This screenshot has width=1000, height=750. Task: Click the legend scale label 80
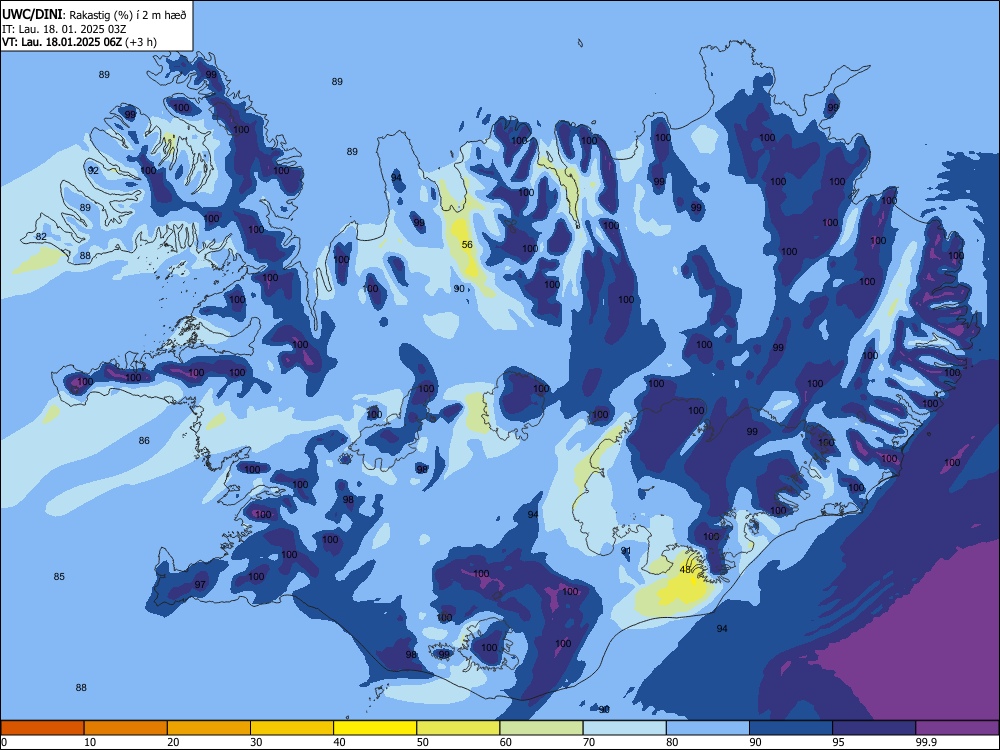click(672, 742)
